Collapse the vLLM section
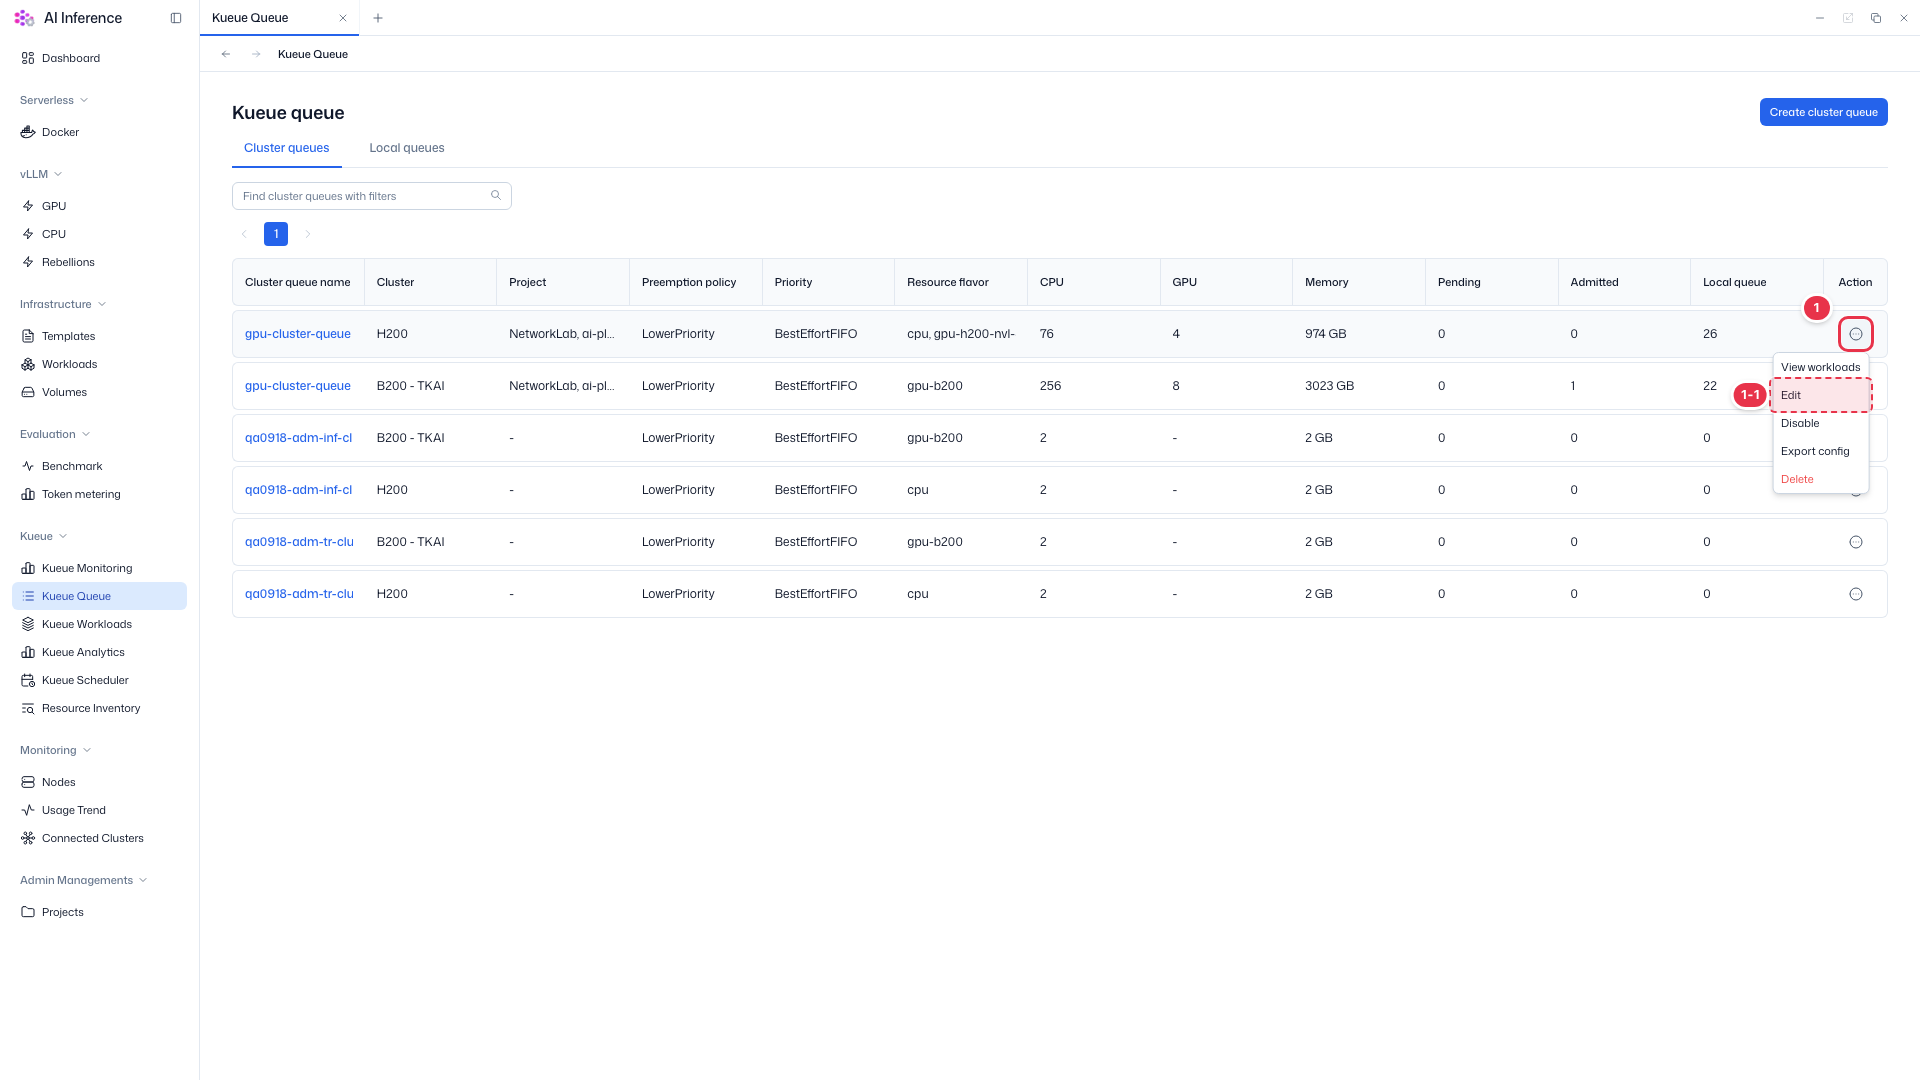The height and width of the screenshot is (1080, 1920). (x=41, y=174)
